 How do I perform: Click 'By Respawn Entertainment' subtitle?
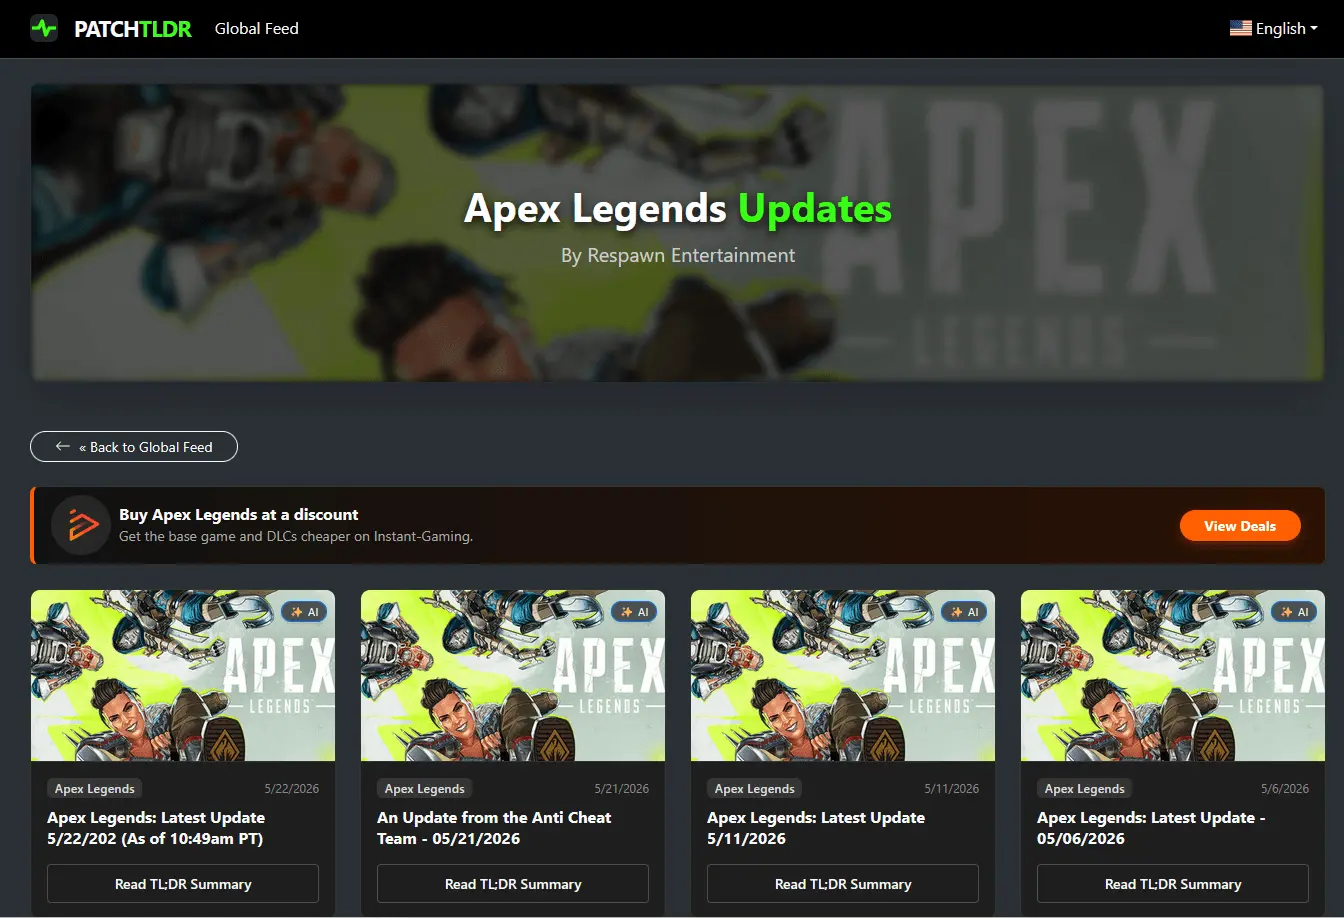(x=678, y=255)
